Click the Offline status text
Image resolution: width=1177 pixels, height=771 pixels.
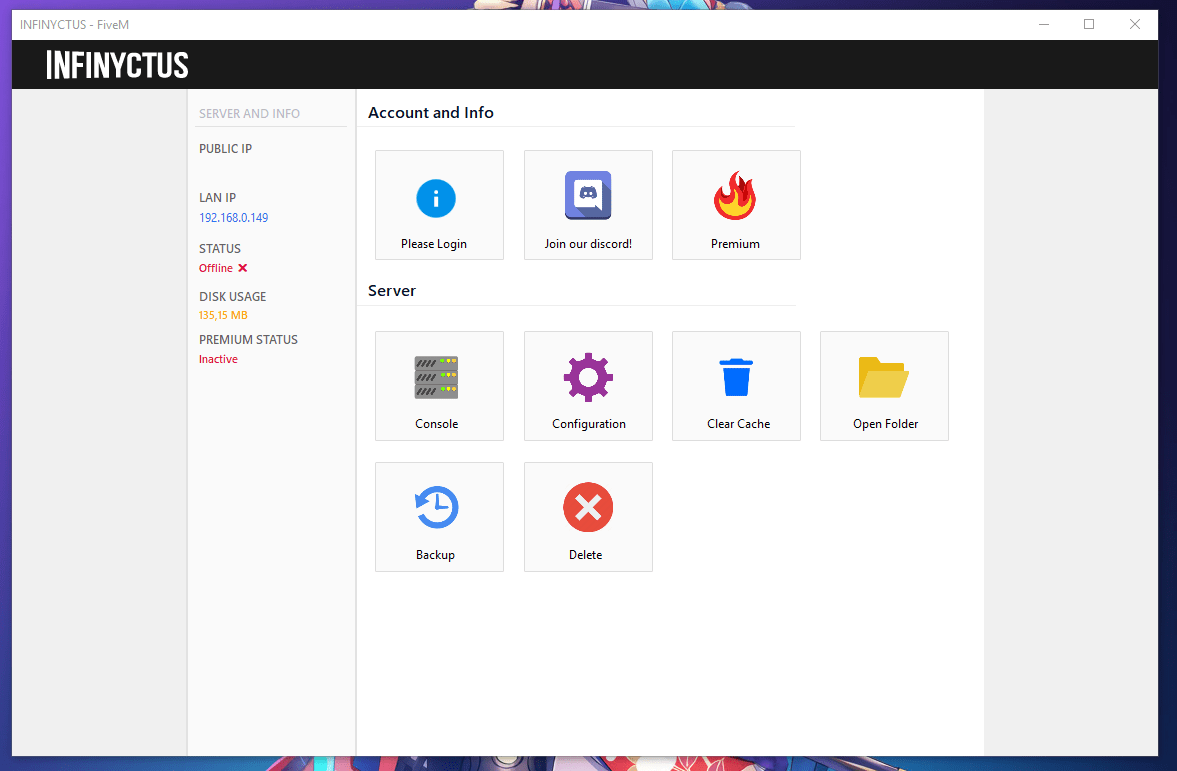215,268
